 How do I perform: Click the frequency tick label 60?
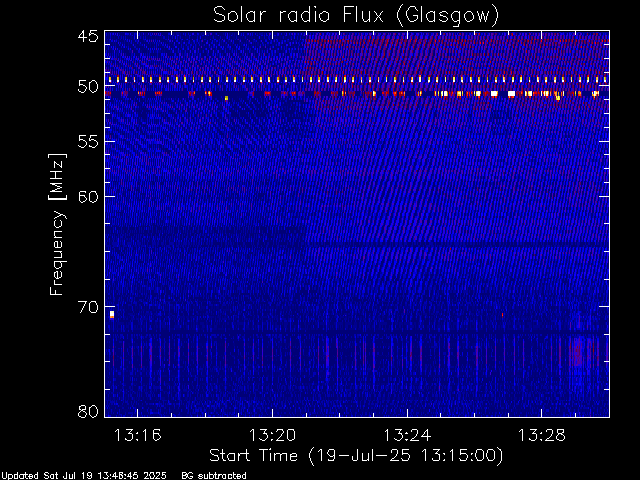[88, 197]
